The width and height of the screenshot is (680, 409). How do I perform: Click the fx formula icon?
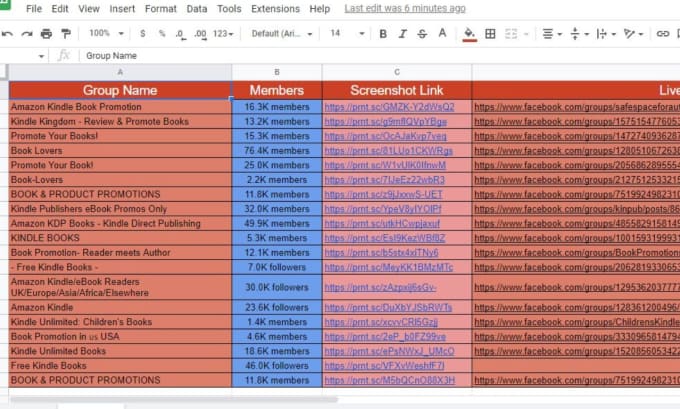64,55
